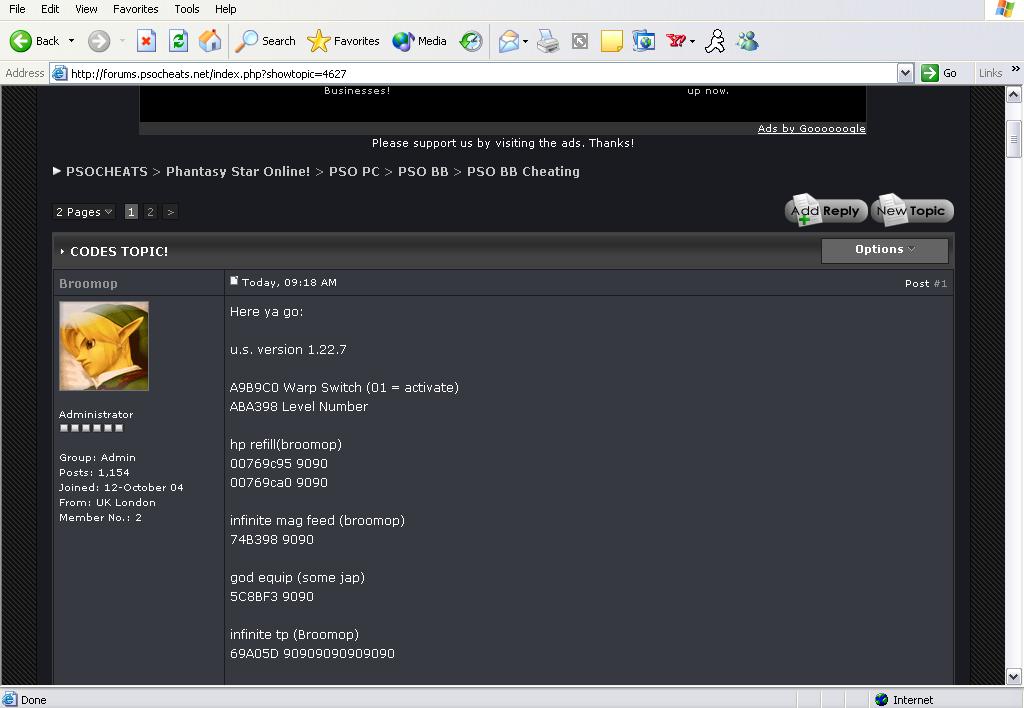
Task: Open the History clock icon
Action: (470, 41)
